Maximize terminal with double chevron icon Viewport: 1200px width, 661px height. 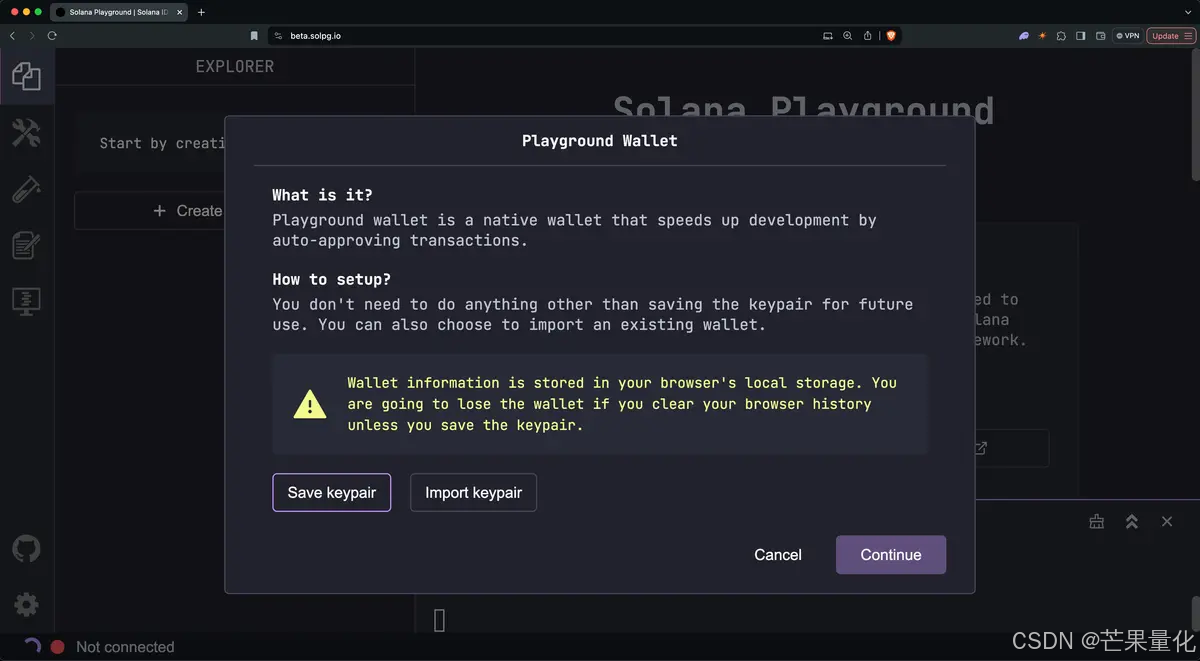[x=1132, y=522]
